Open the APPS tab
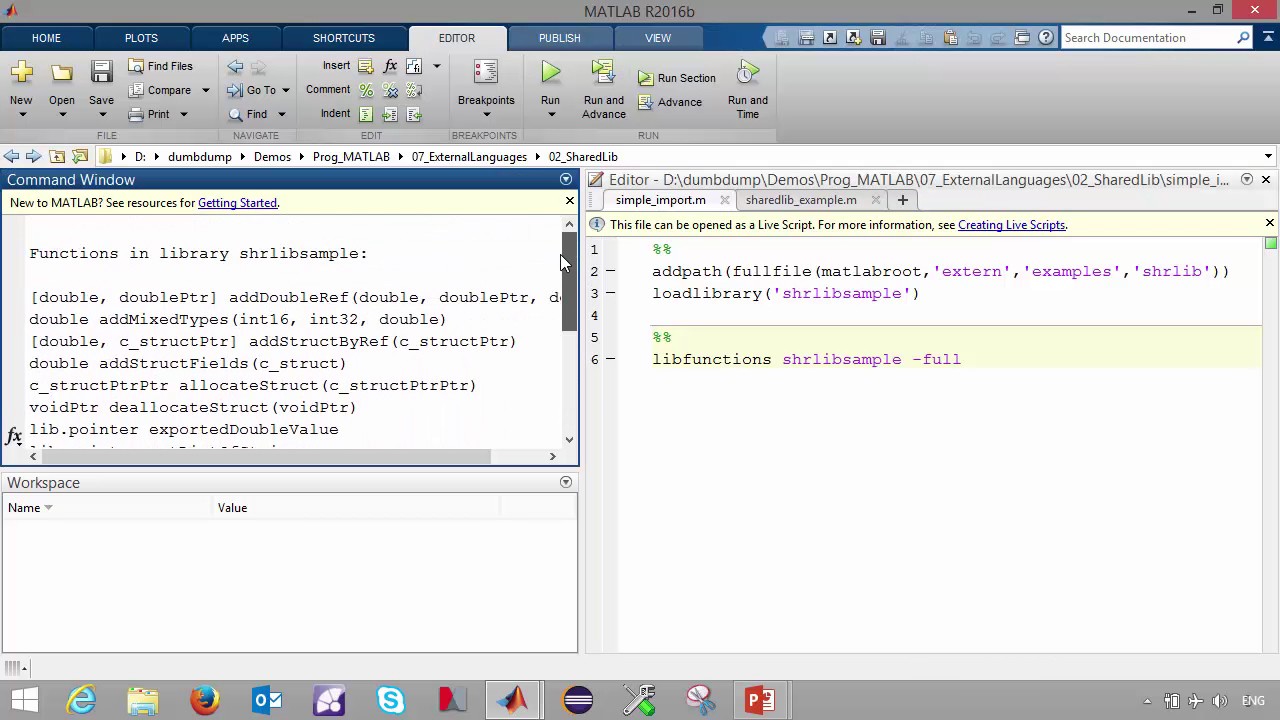The image size is (1280, 720). pos(235,38)
